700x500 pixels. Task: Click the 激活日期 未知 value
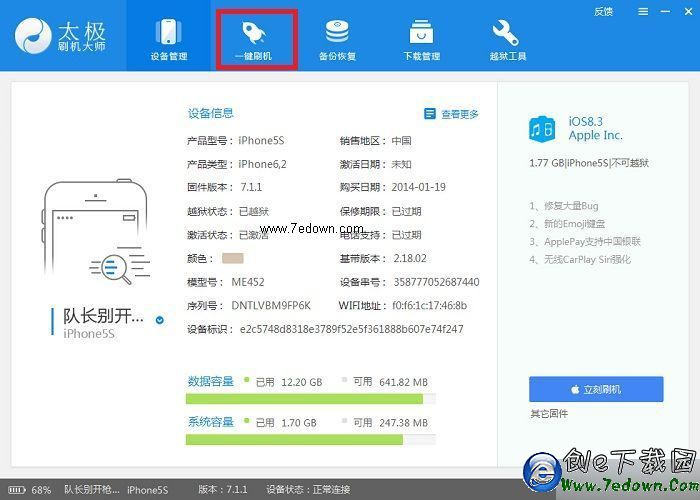(x=401, y=164)
